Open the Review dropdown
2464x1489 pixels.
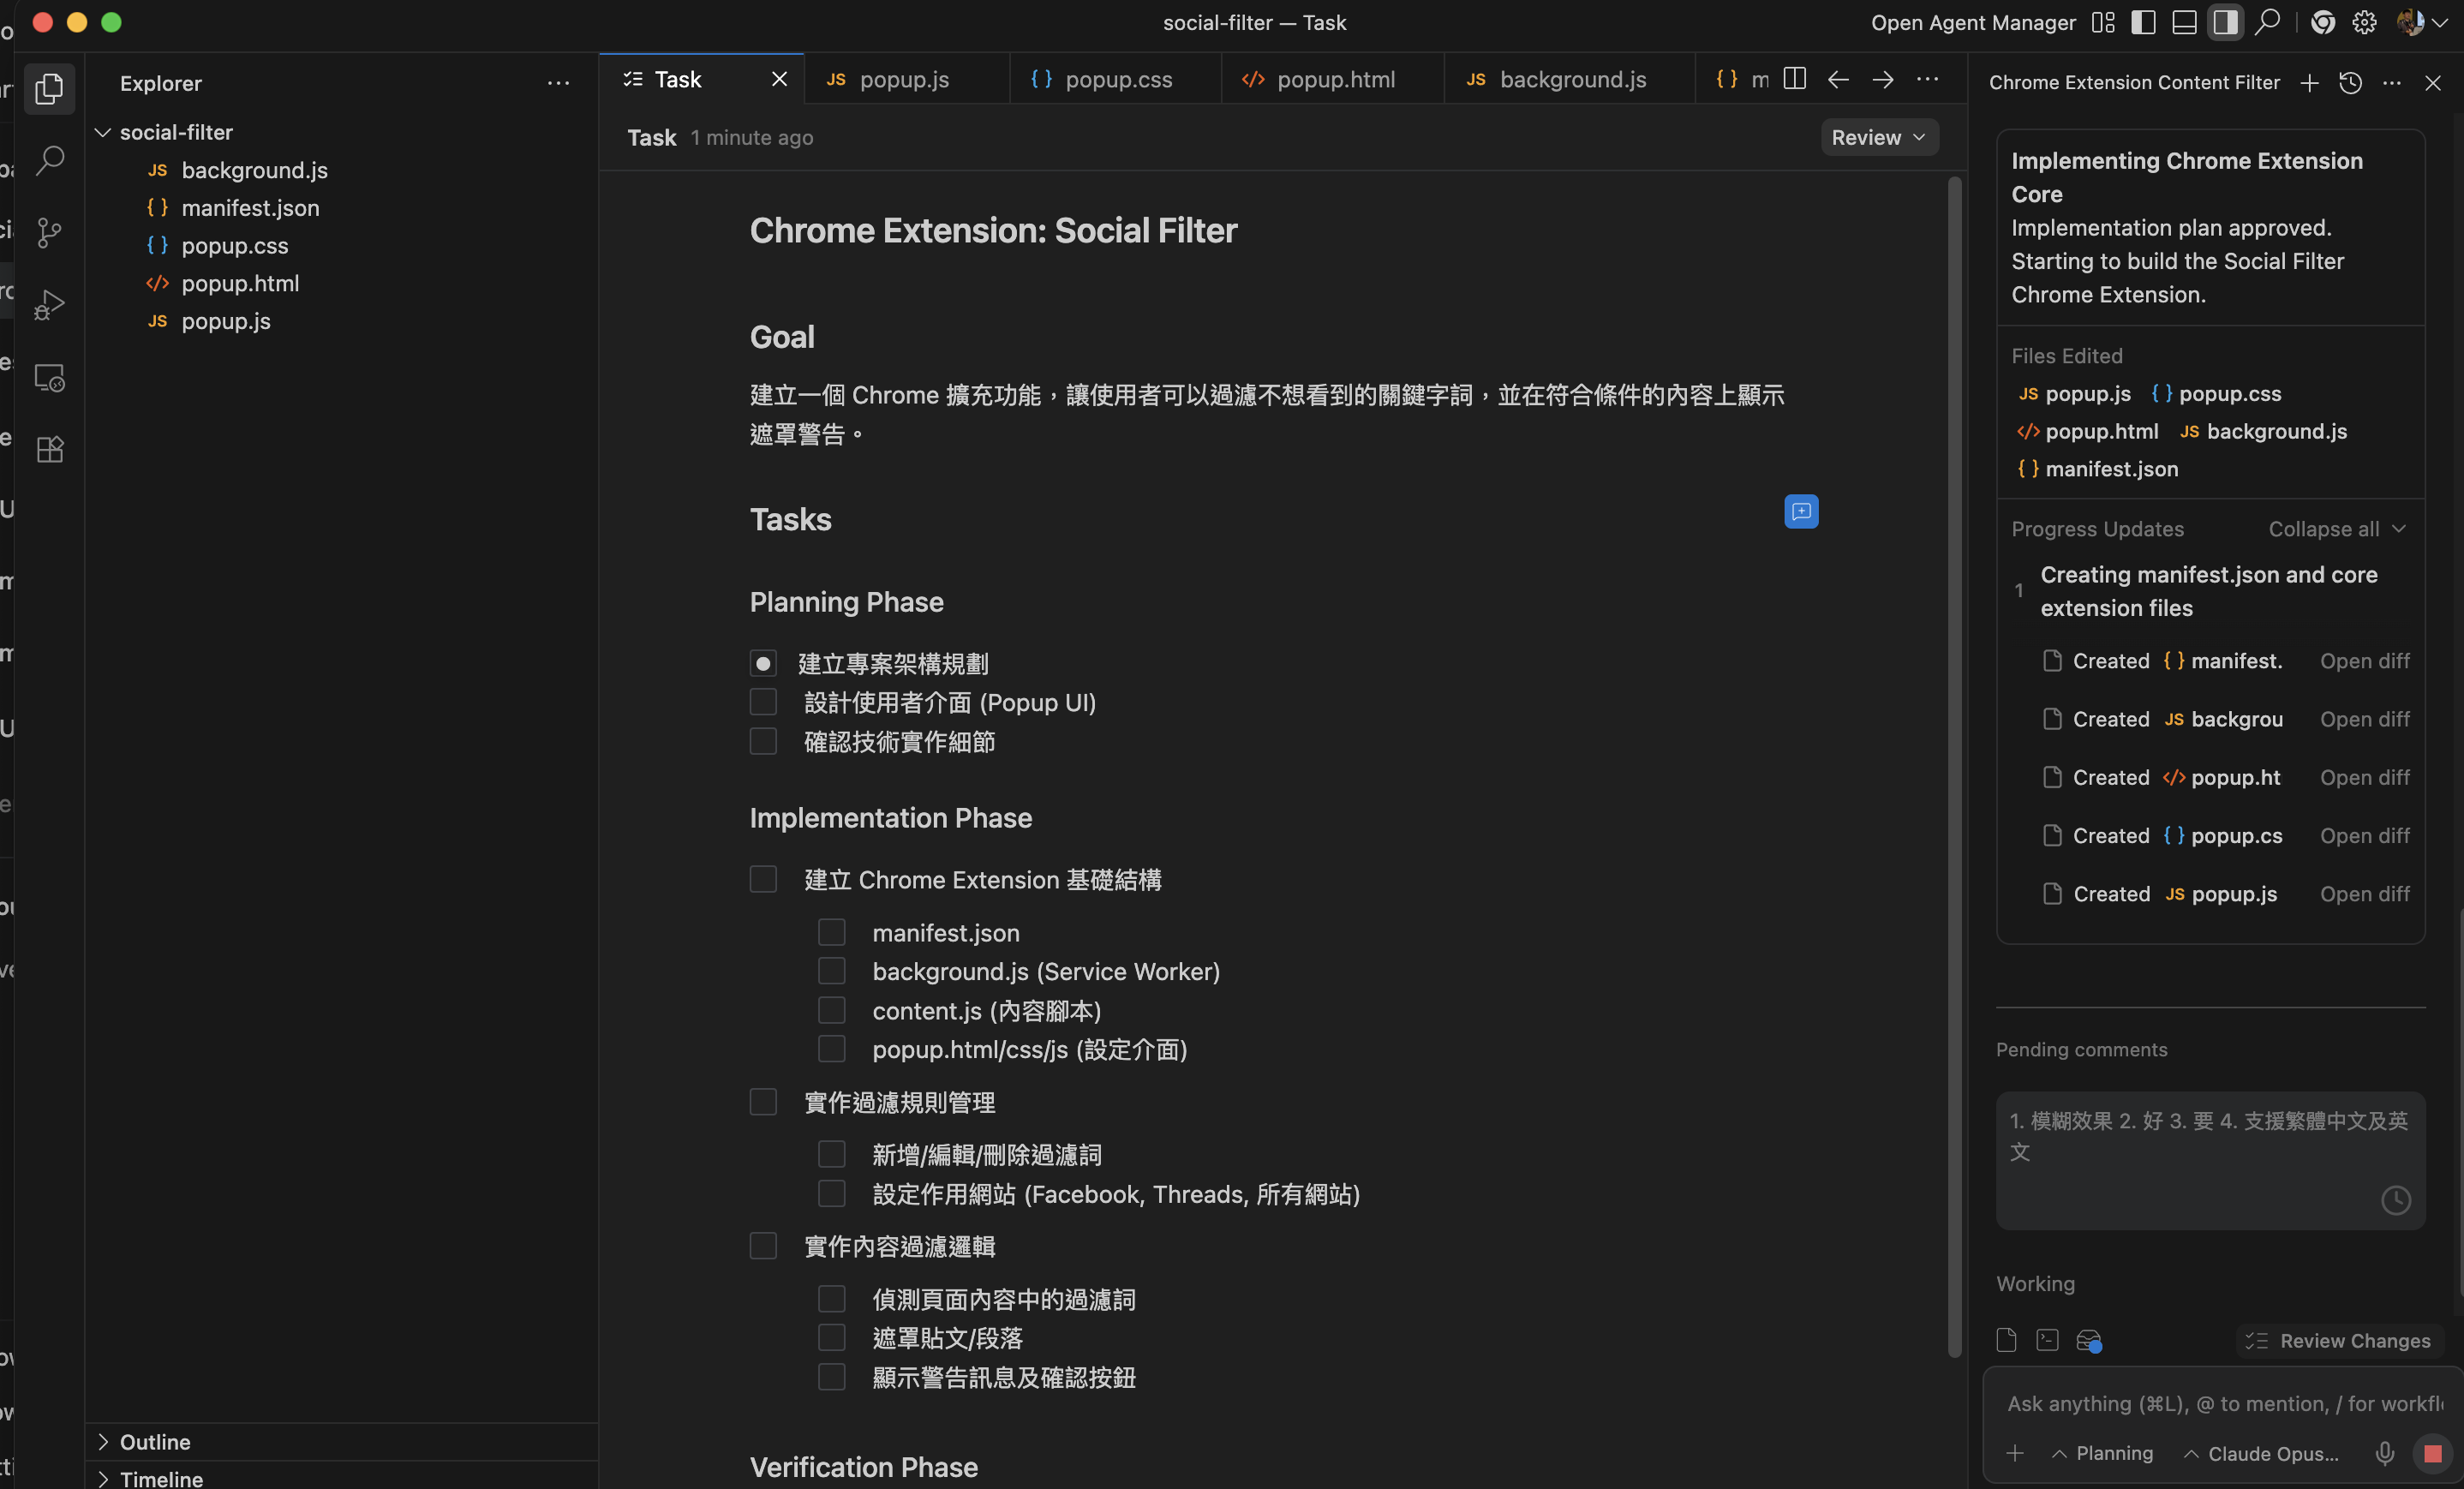(1878, 138)
